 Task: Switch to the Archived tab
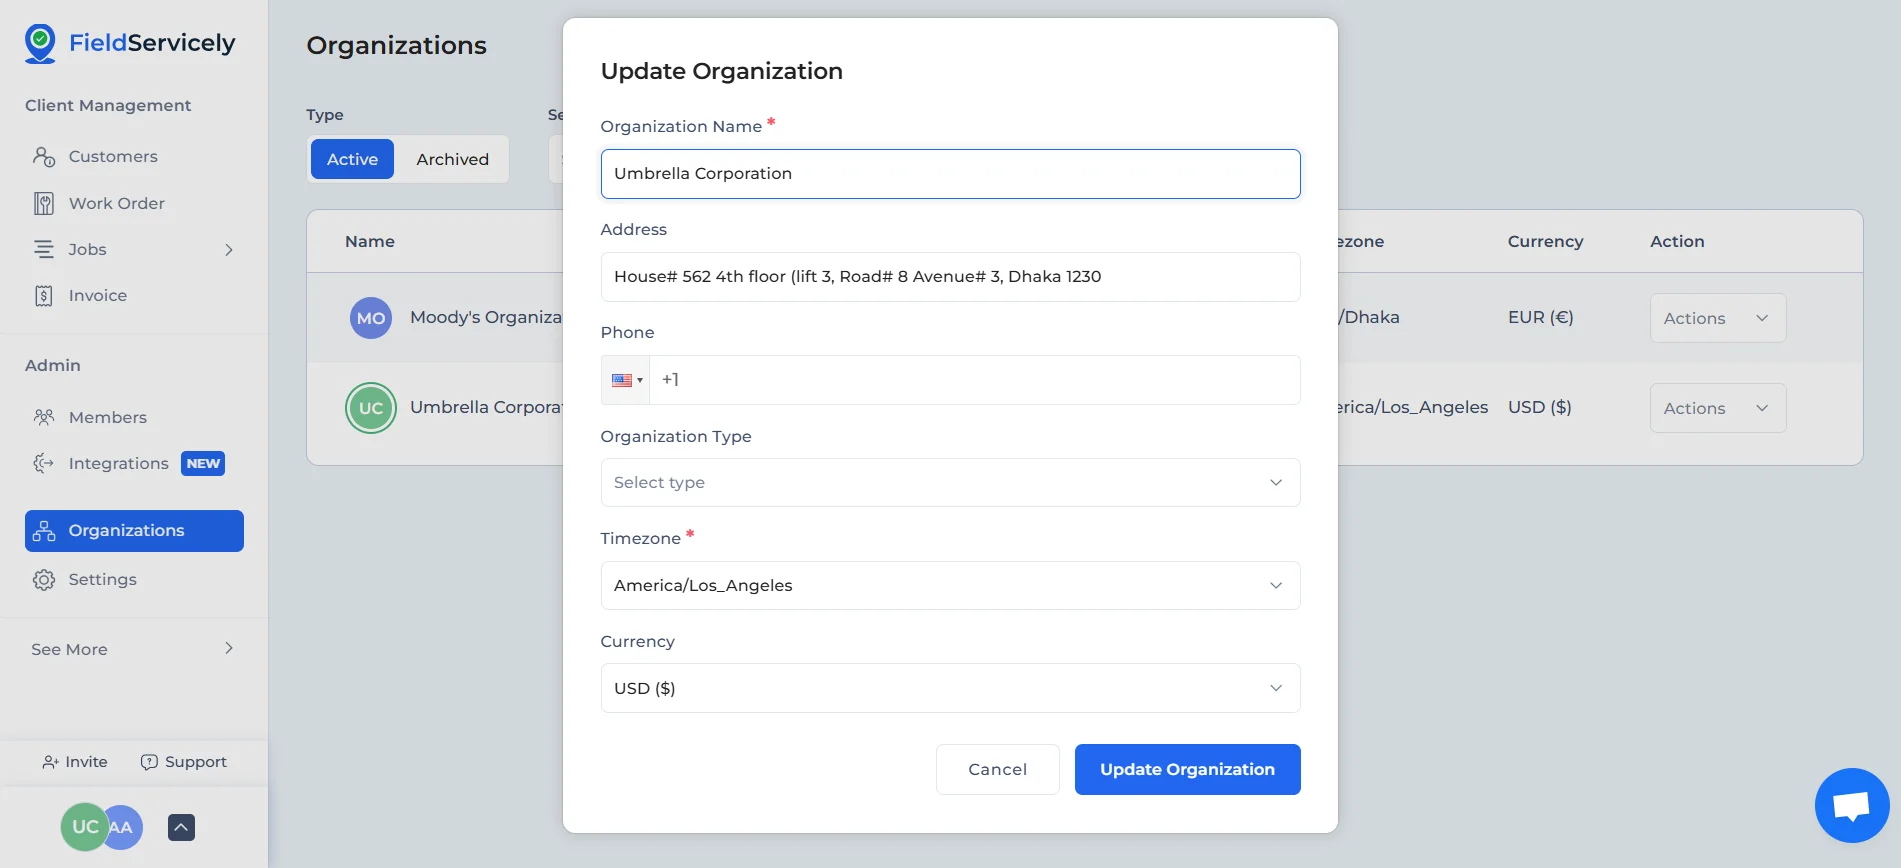click(452, 159)
